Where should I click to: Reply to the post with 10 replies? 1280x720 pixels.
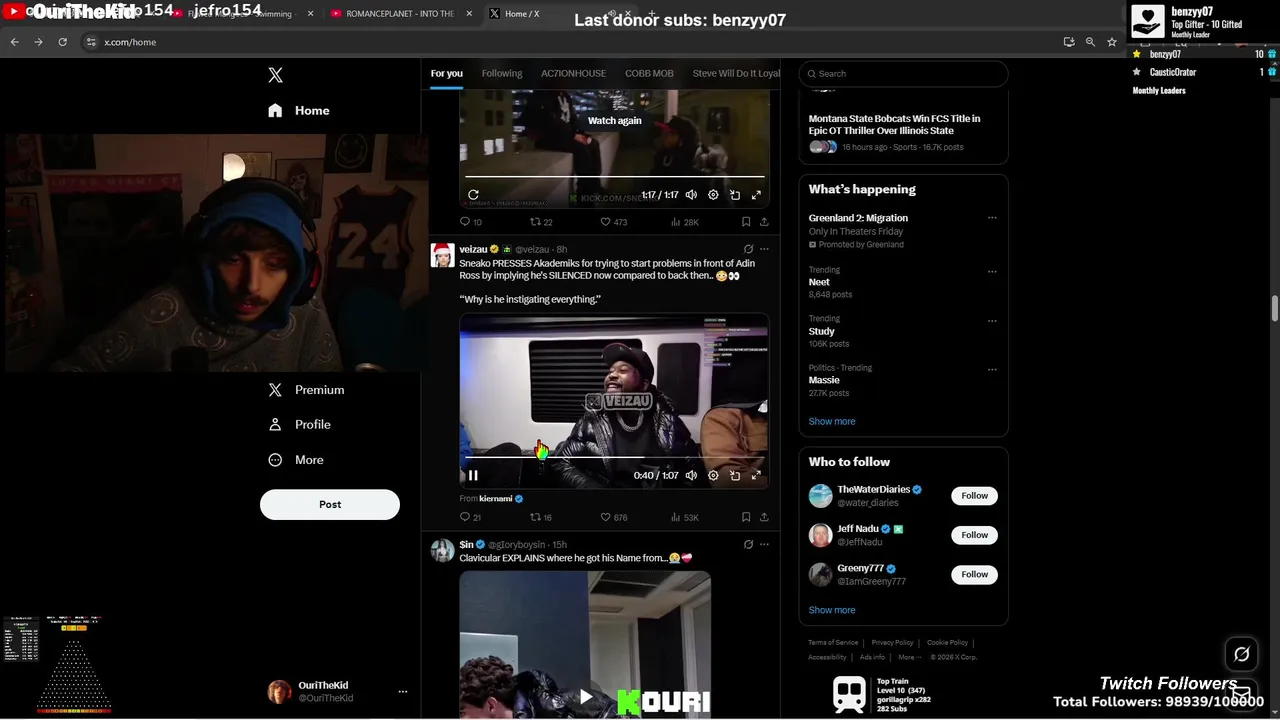(470, 222)
